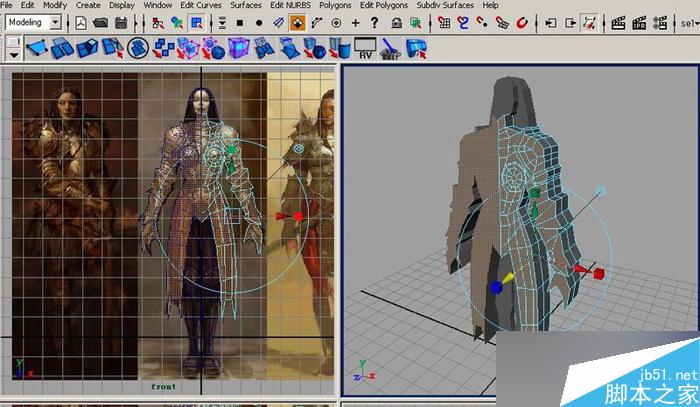Enable snap to points magnet
Screen dimensions: 700x407
point(483,23)
